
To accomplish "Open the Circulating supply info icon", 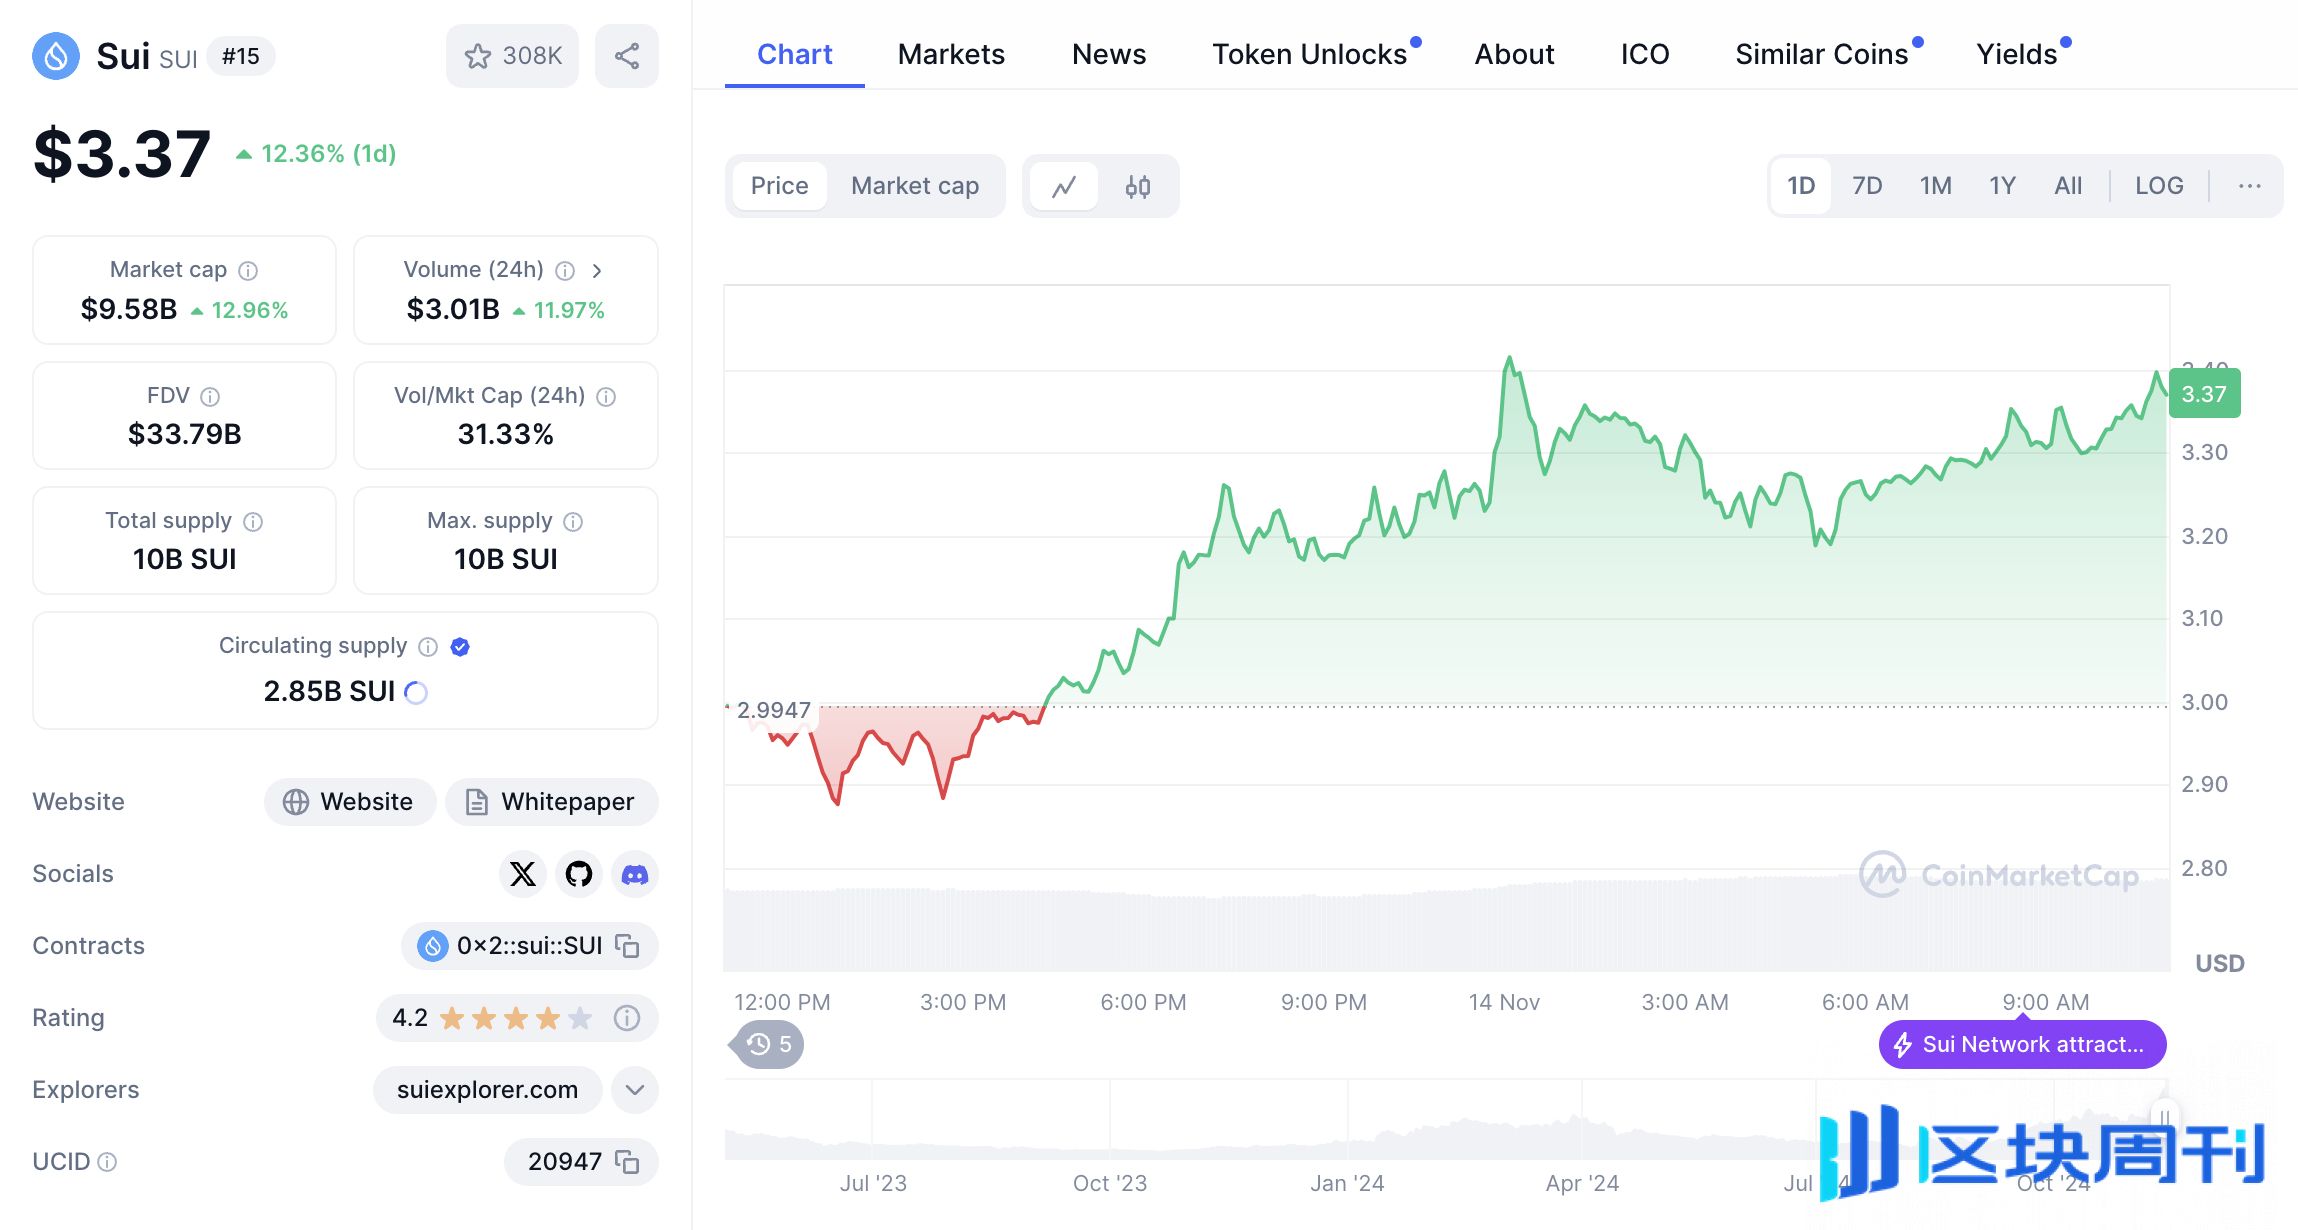I will (428, 647).
